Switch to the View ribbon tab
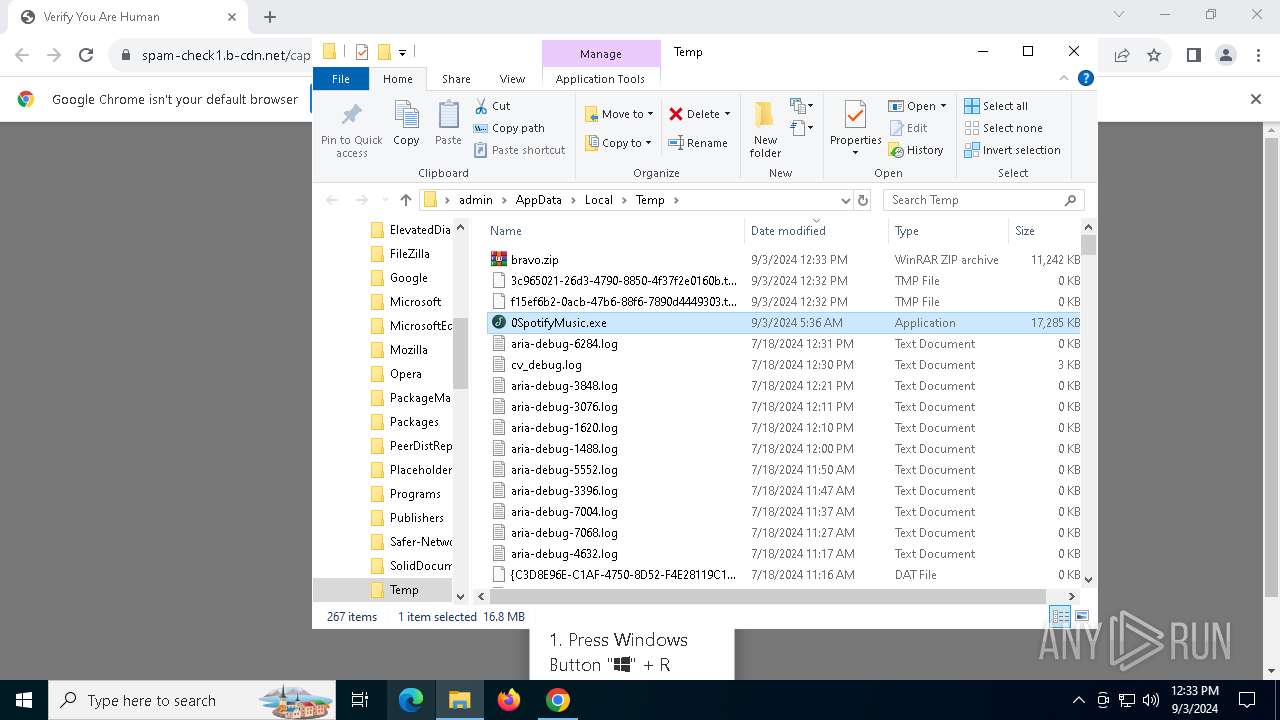Image resolution: width=1280 pixels, height=720 pixels. pyautogui.click(x=512, y=79)
